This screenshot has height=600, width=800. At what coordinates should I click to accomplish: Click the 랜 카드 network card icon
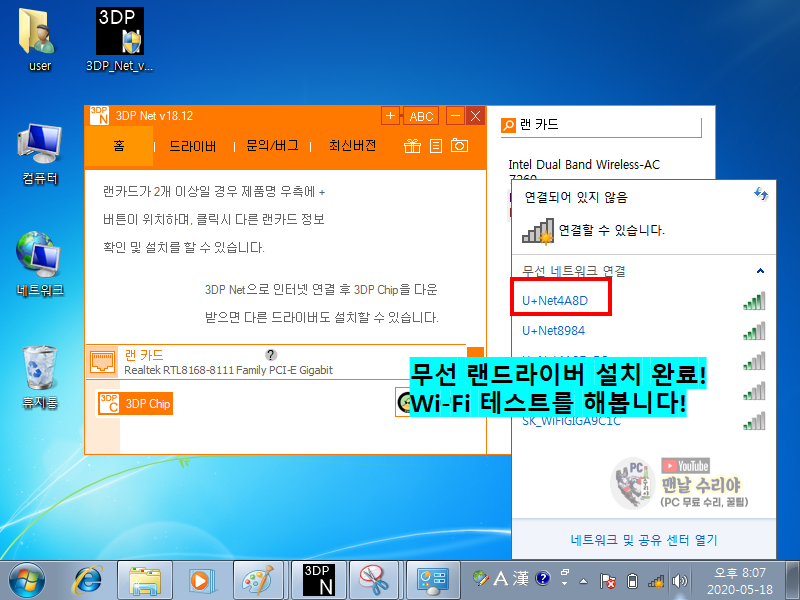pyautogui.click(x=103, y=362)
